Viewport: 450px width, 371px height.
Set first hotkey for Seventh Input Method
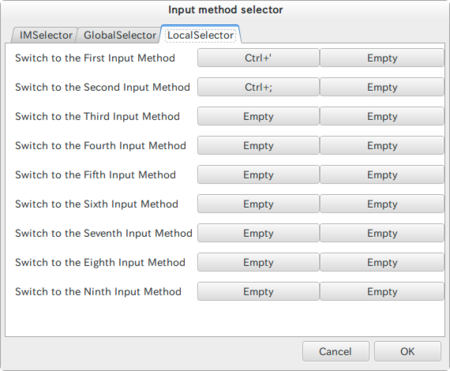258,233
